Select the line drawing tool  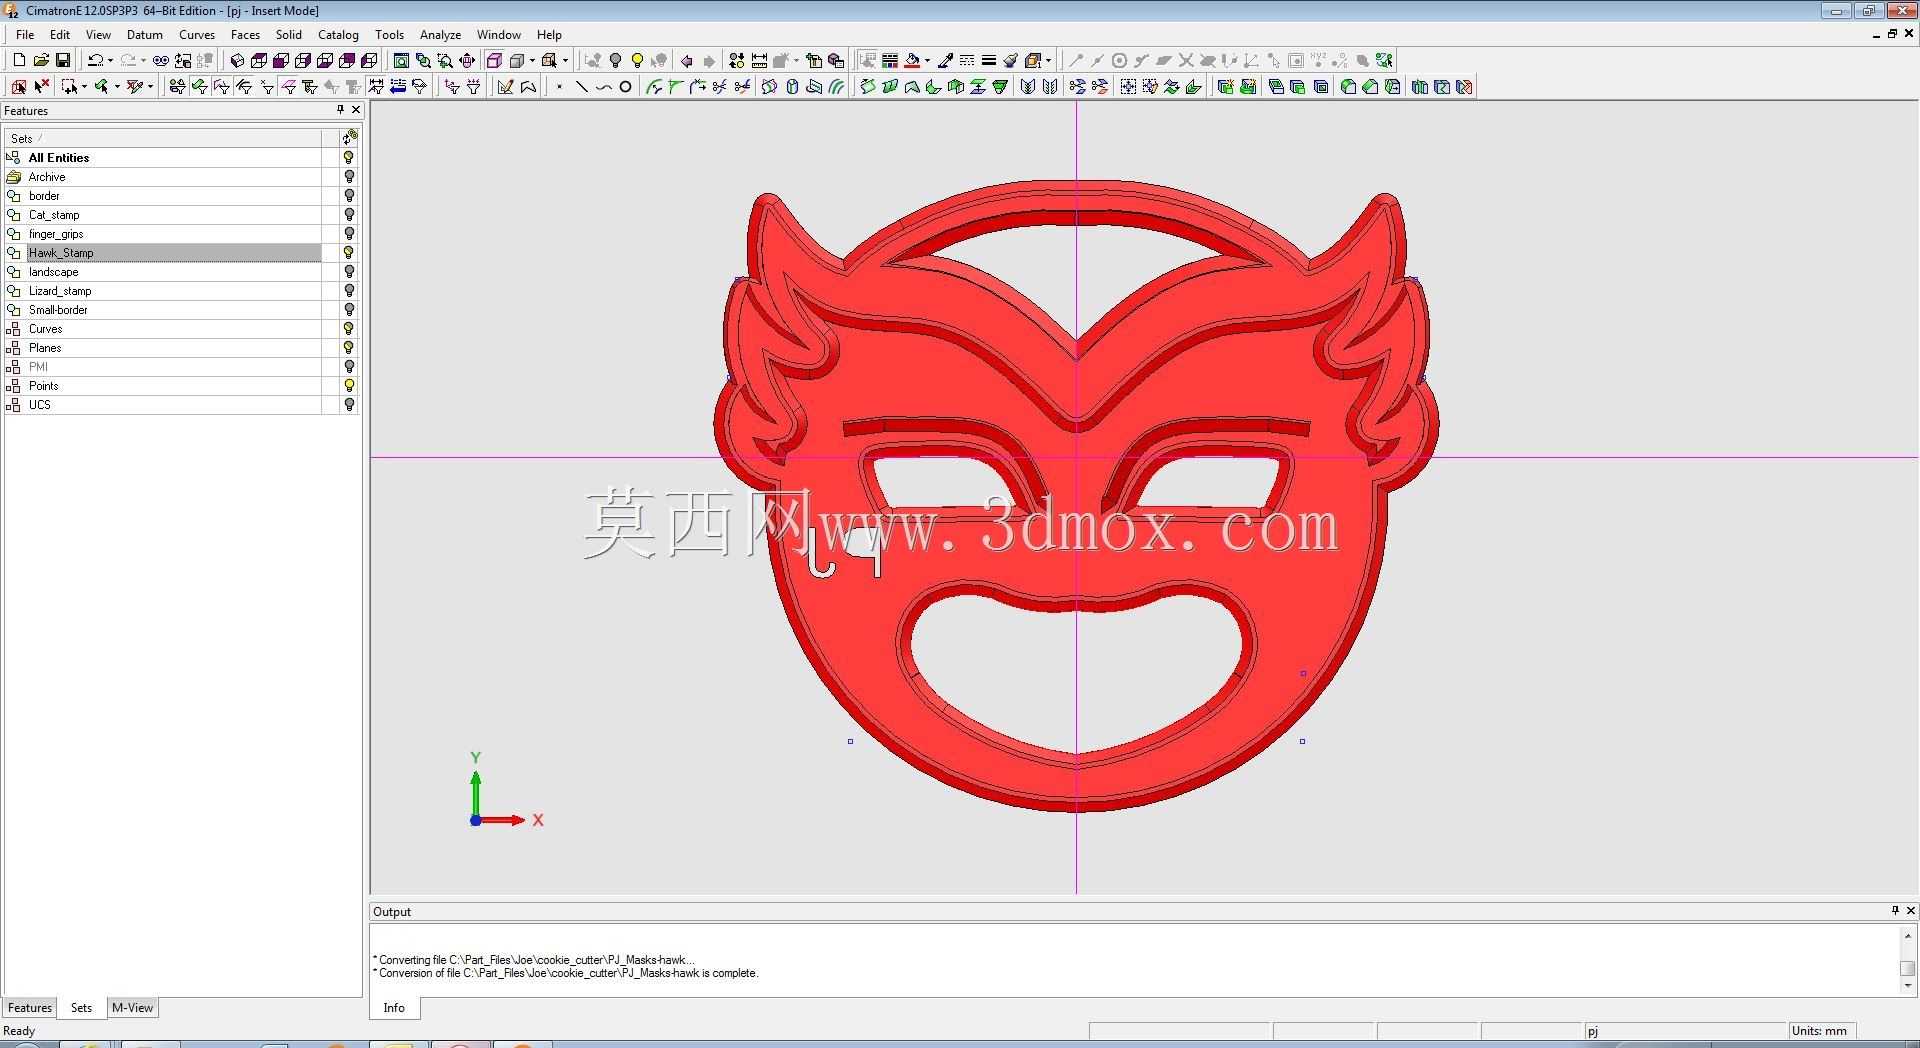[581, 87]
